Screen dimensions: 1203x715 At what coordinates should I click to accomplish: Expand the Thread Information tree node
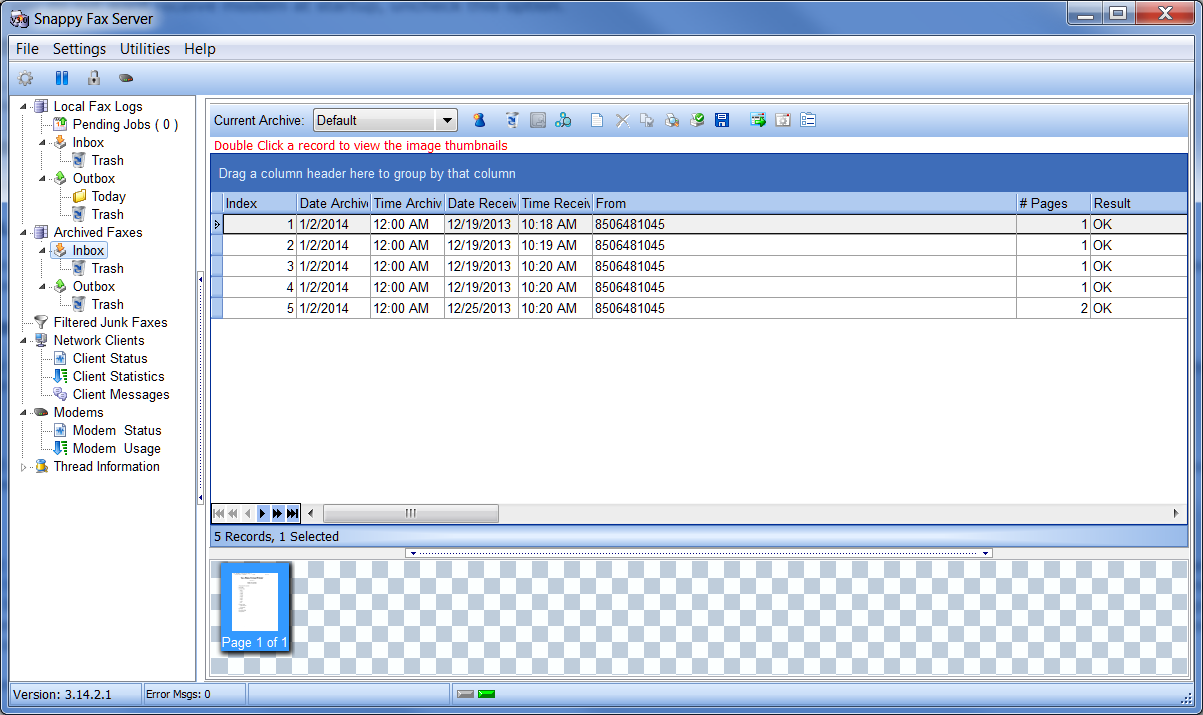click(25, 467)
